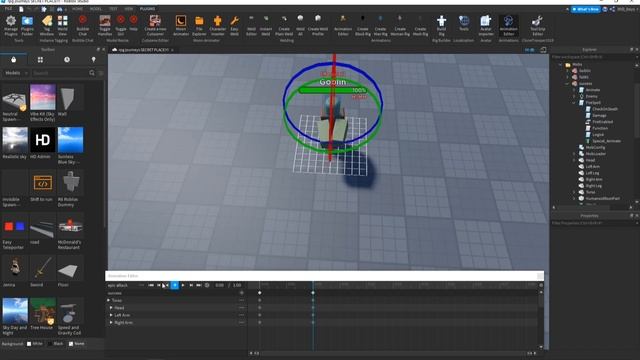Open the FILE menu
Viewport: 640px width, 360px height.
pos(8,9)
